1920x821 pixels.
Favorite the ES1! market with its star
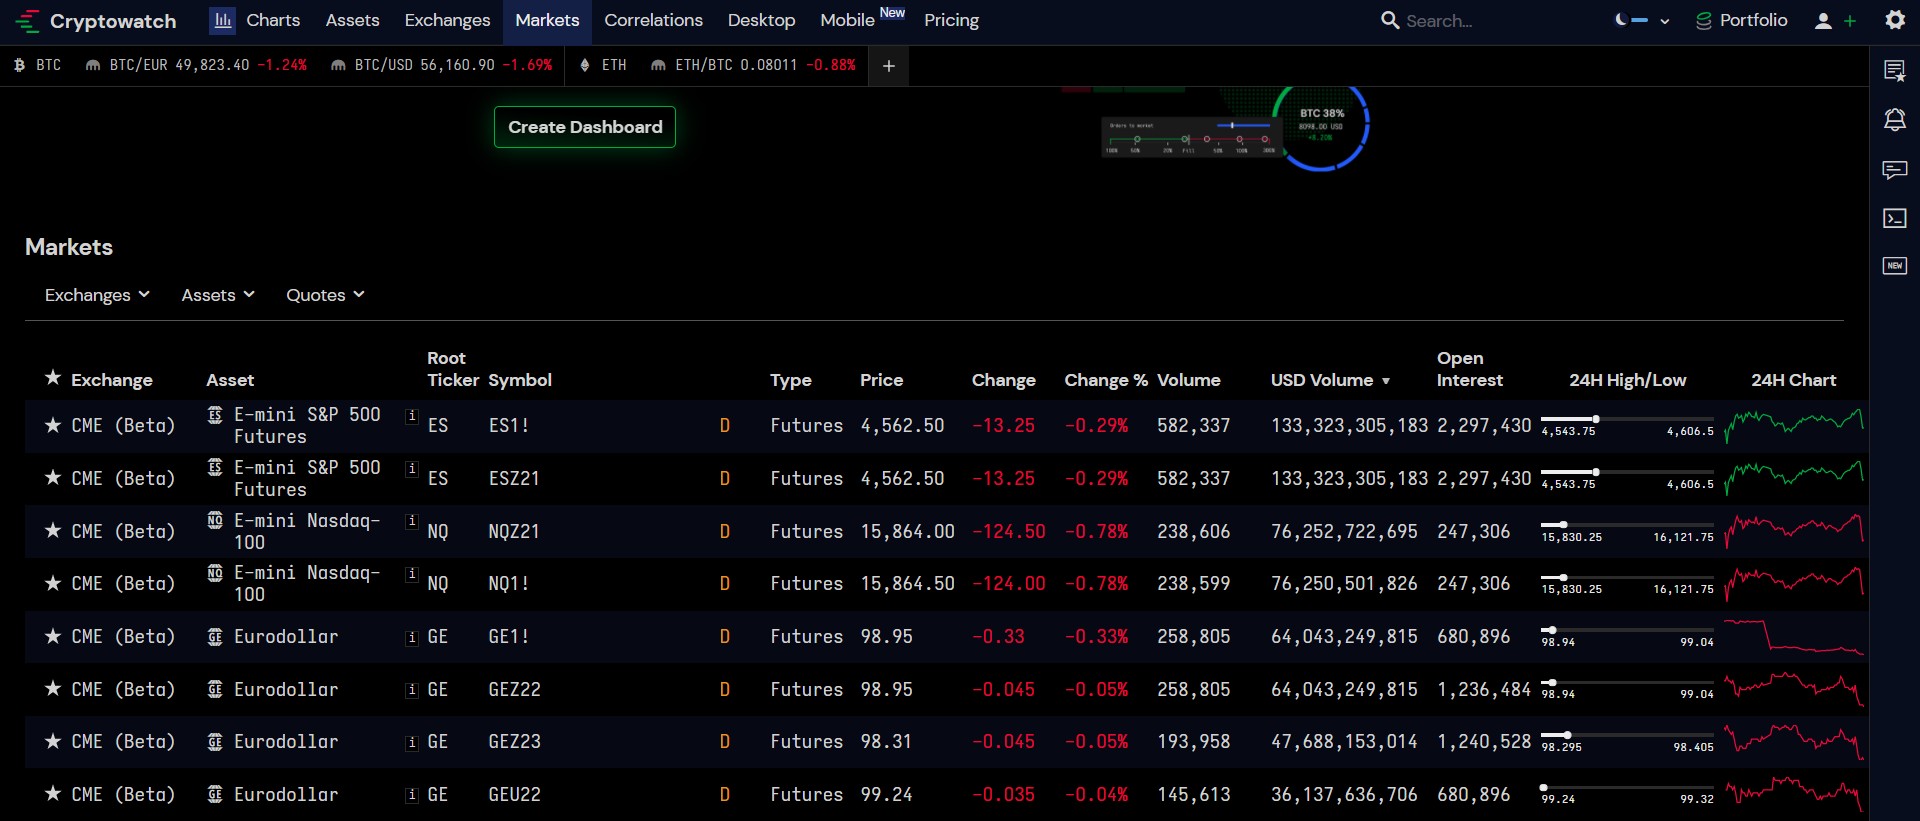pos(53,425)
